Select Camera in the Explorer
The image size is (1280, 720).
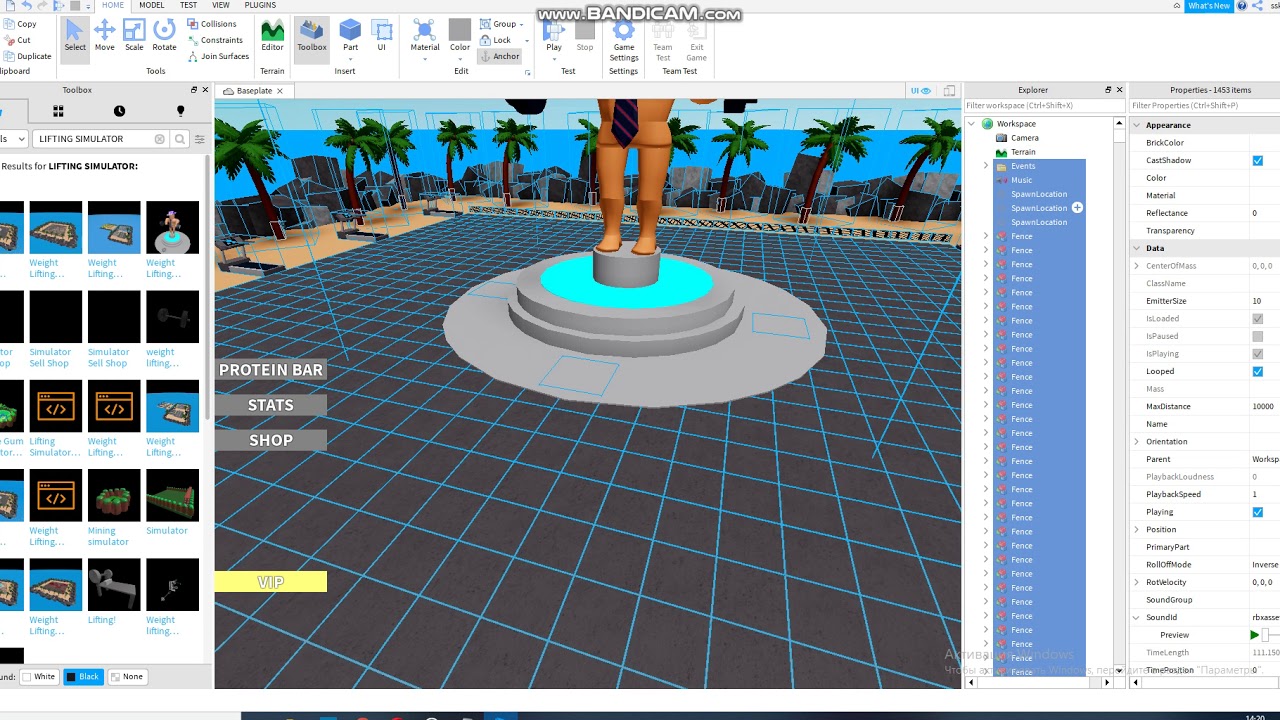[1024, 138]
